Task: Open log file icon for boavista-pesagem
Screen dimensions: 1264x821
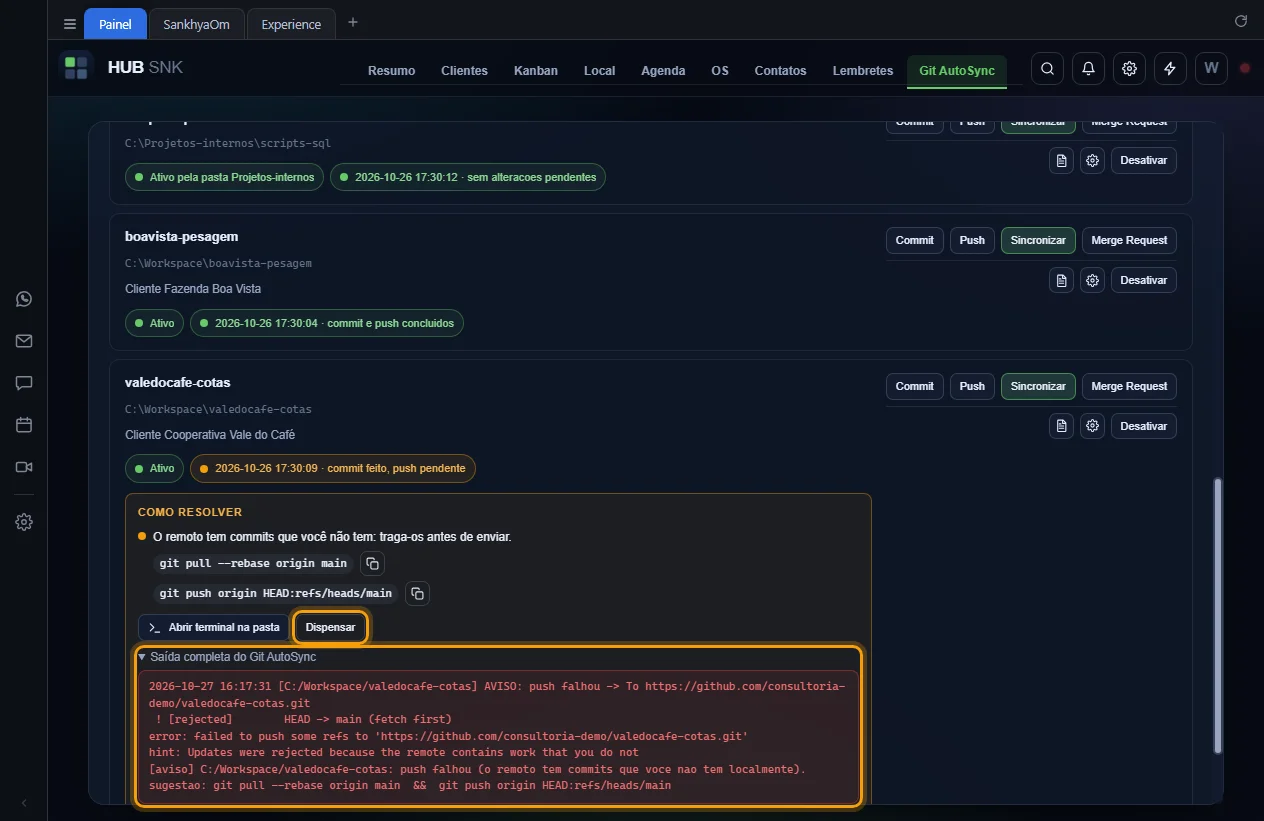Action: pos(1061,280)
